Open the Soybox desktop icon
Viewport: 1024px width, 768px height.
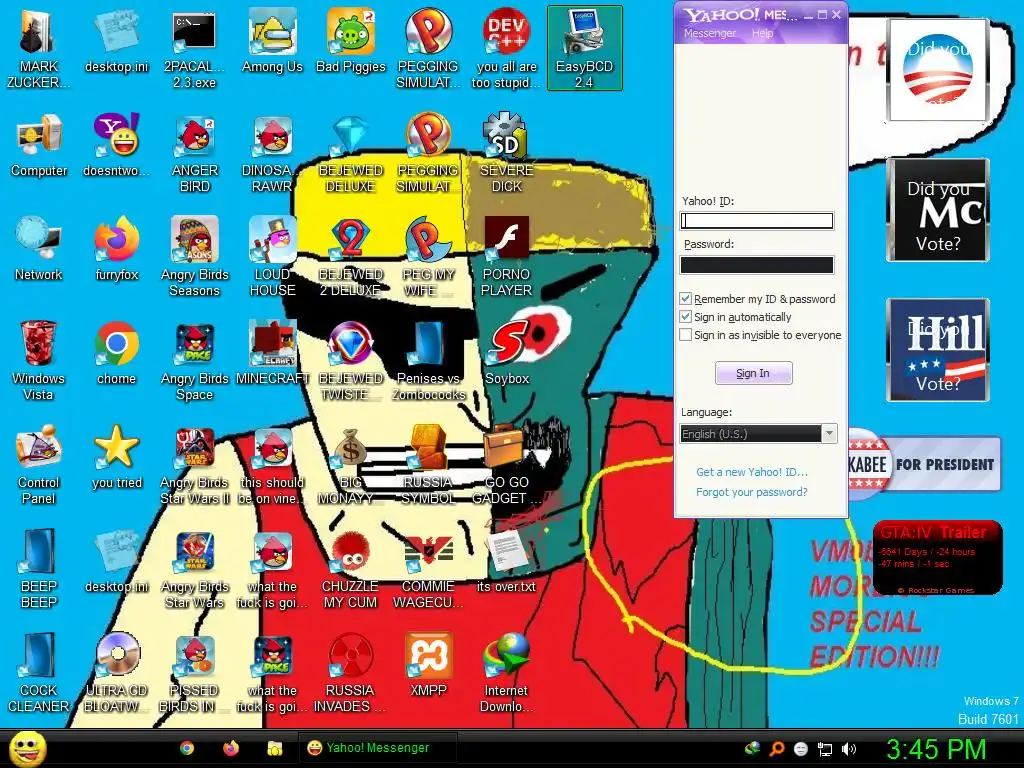[507, 353]
